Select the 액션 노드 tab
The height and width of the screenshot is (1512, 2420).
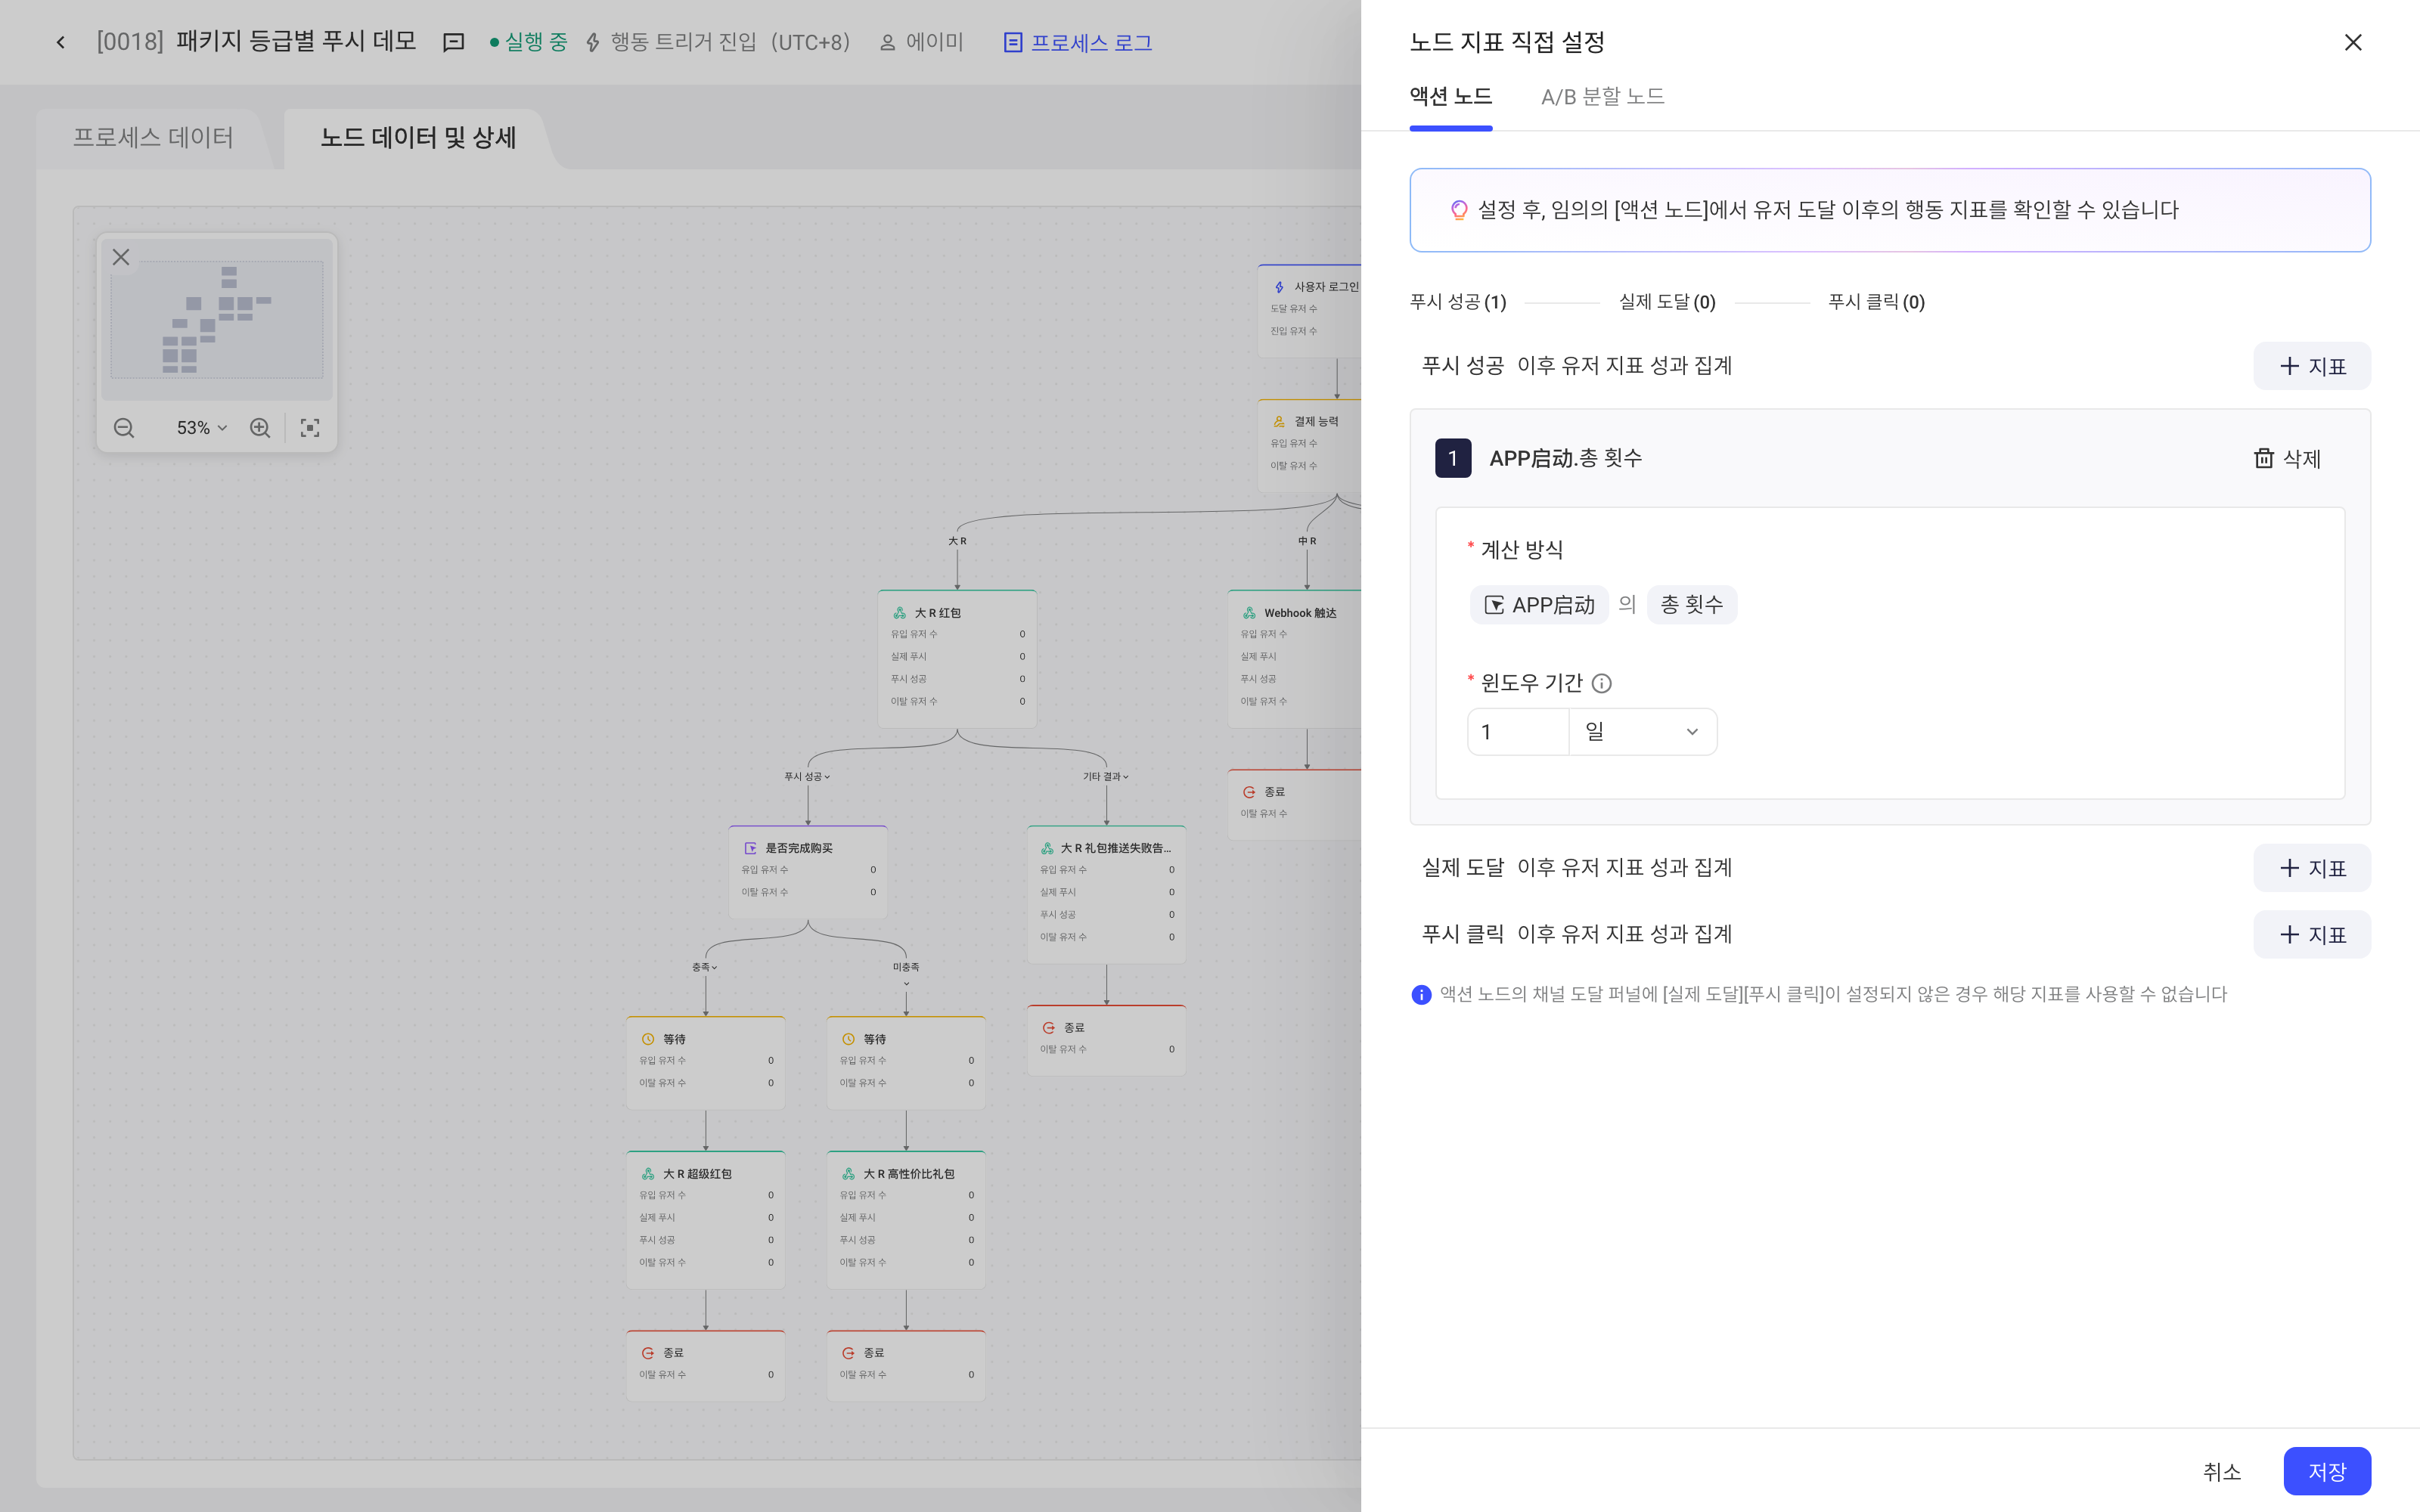click(x=1450, y=96)
